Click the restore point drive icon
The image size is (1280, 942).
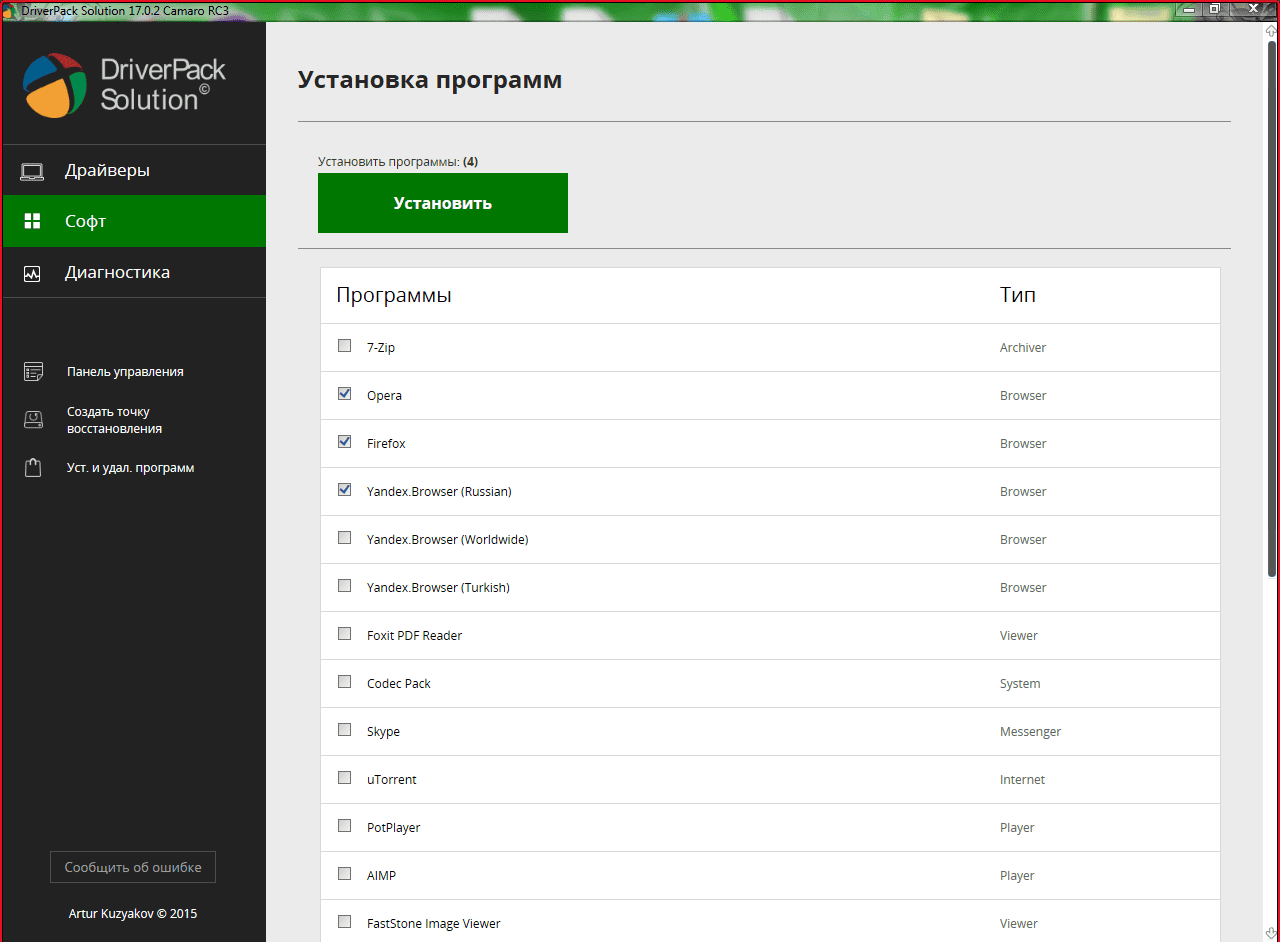pos(33,420)
